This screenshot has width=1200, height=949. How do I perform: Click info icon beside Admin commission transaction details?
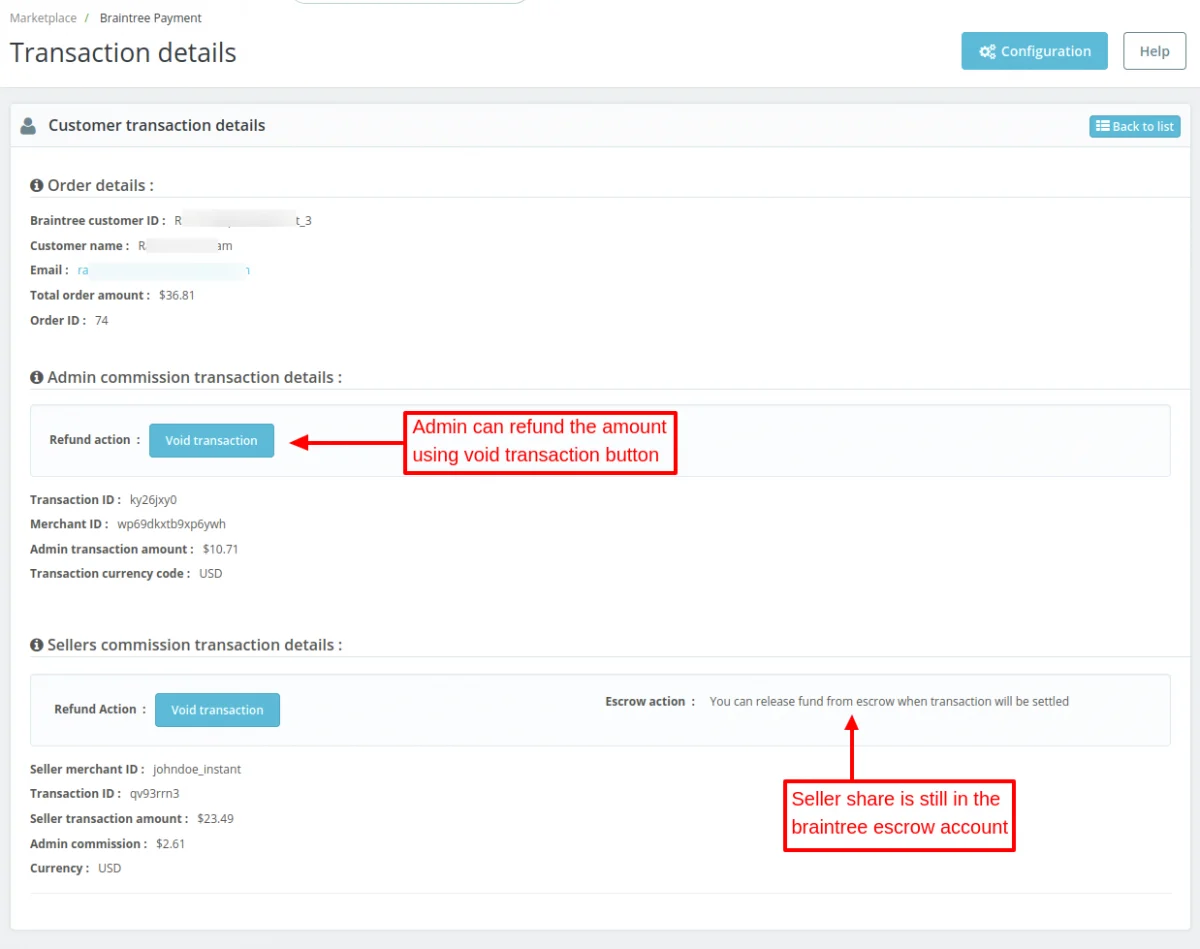37,378
